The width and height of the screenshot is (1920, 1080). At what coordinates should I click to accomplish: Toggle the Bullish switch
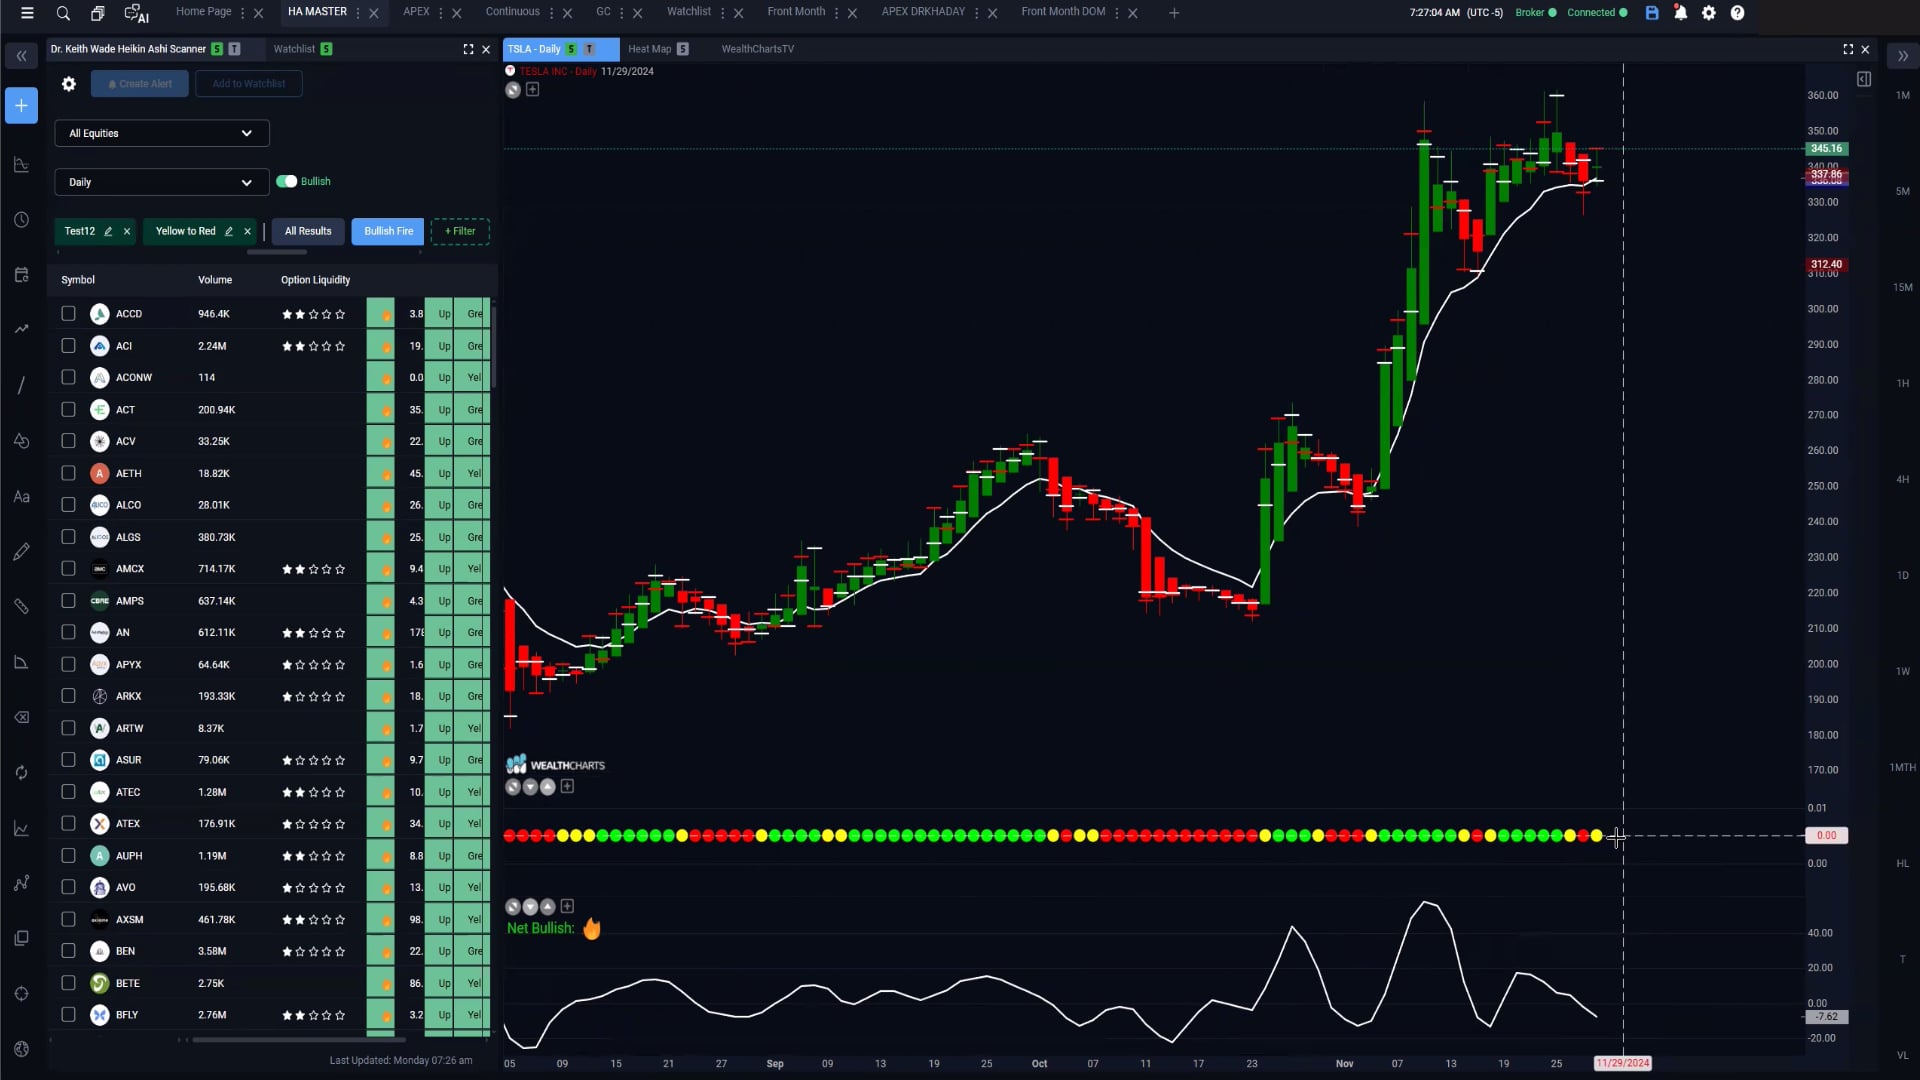tap(287, 182)
